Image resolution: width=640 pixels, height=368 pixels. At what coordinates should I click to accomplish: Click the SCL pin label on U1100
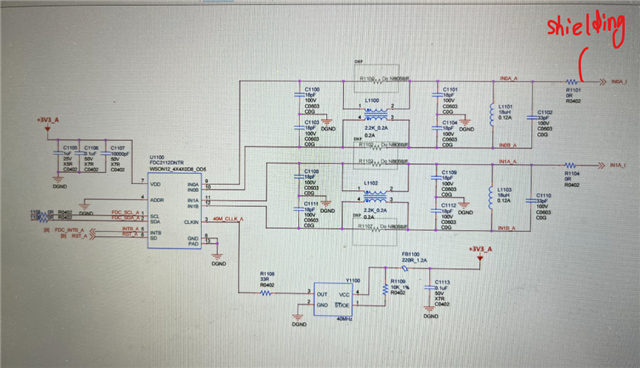pyautogui.click(x=154, y=217)
